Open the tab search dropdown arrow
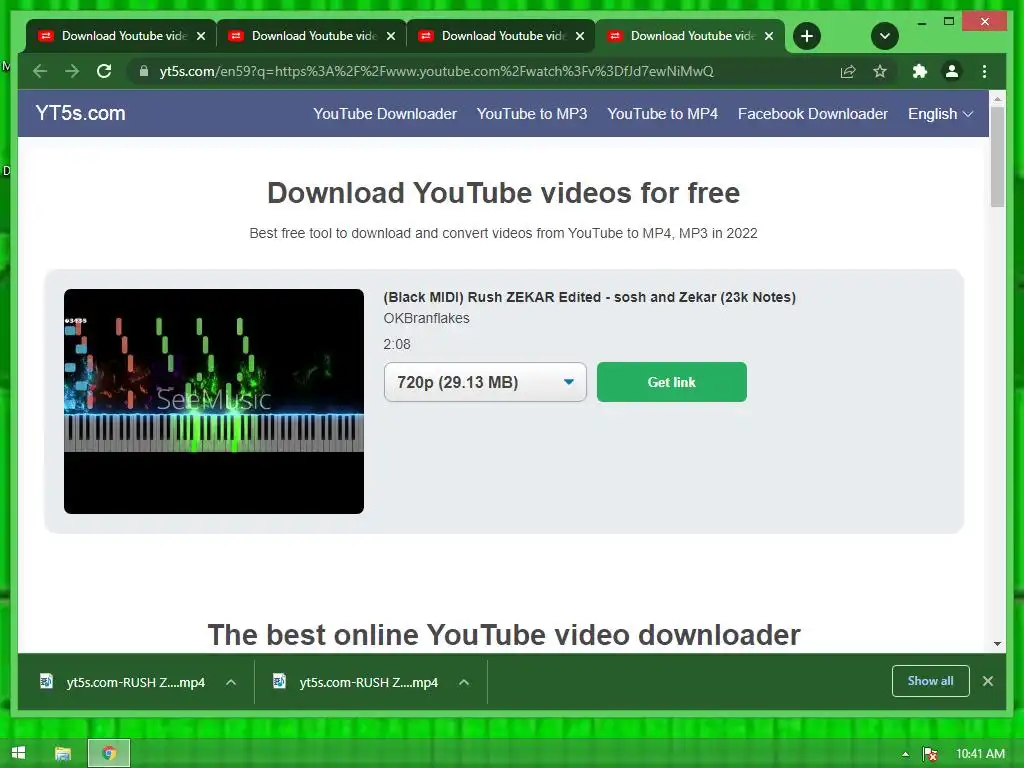Viewport: 1024px width, 768px height. [885, 36]
